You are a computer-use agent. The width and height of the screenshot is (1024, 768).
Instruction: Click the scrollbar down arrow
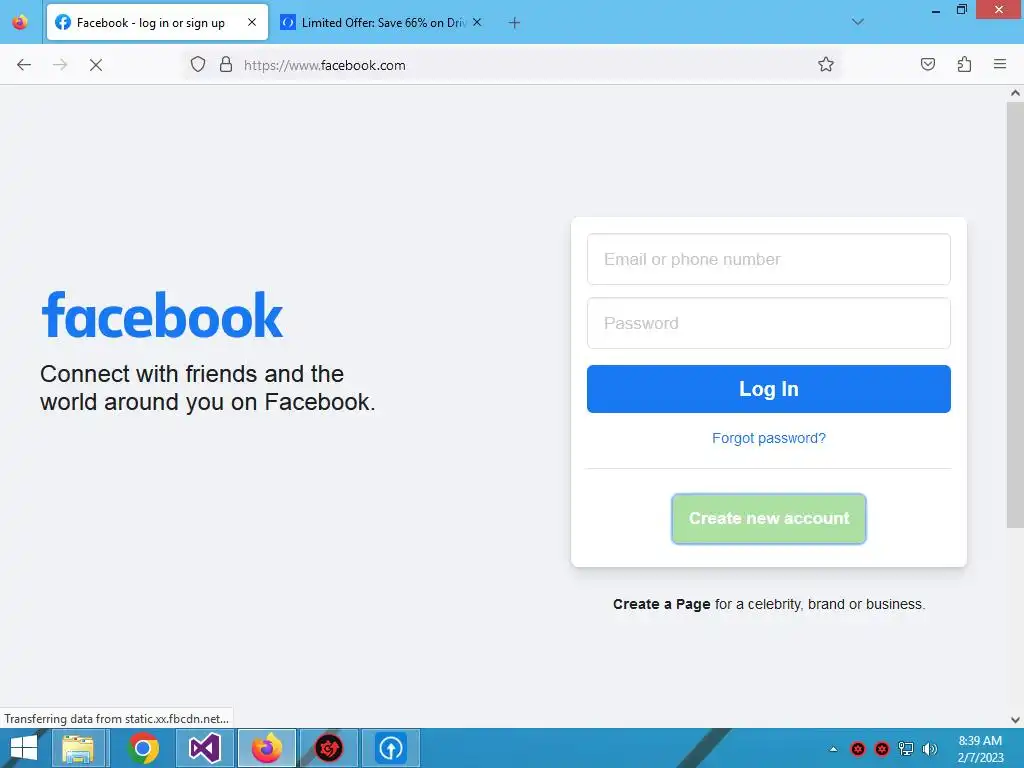click(x=1015, y=720)
